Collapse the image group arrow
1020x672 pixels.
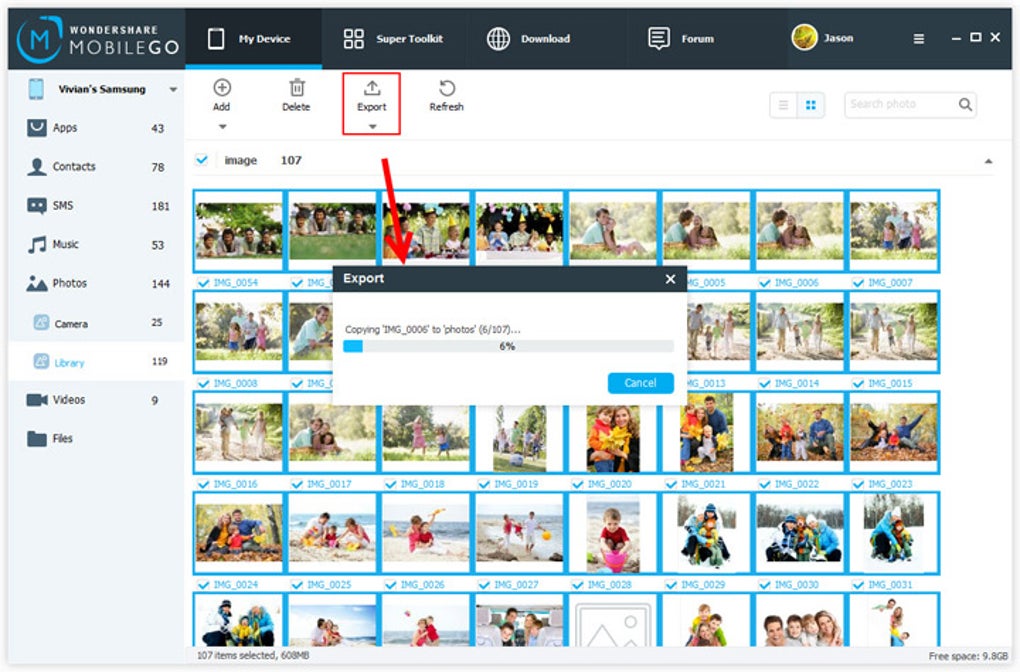pos(988,161)
